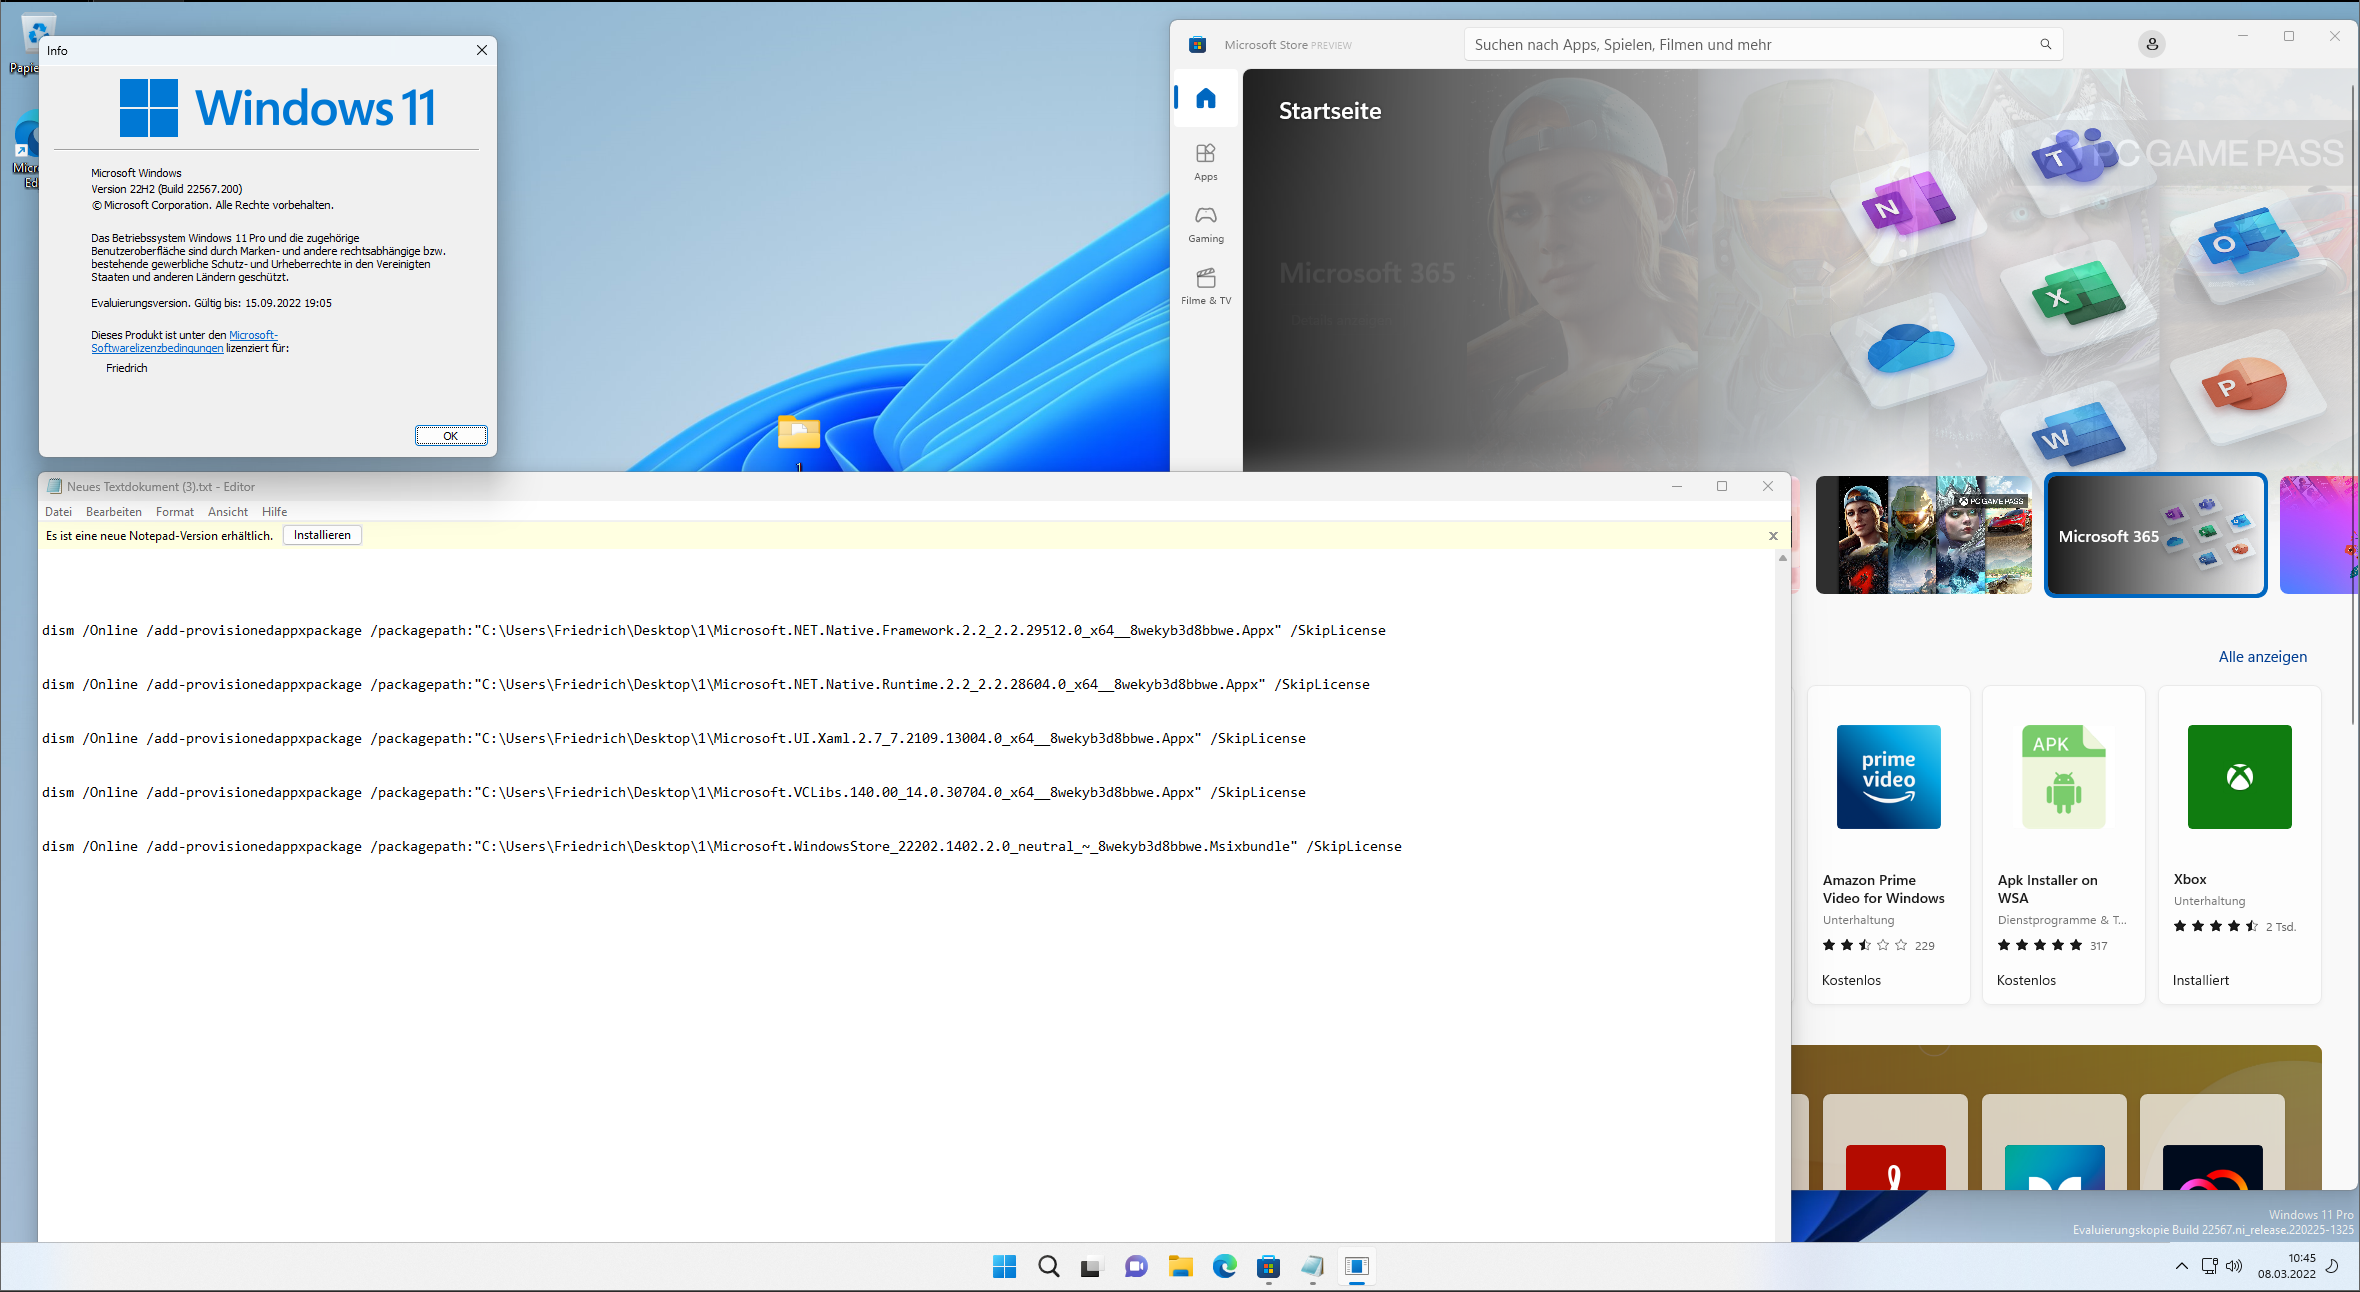Viewport: 2360px width, 1292px height.
Task: Dismiss the Notepad update notification banner
Action: [x=1772, y=536]
